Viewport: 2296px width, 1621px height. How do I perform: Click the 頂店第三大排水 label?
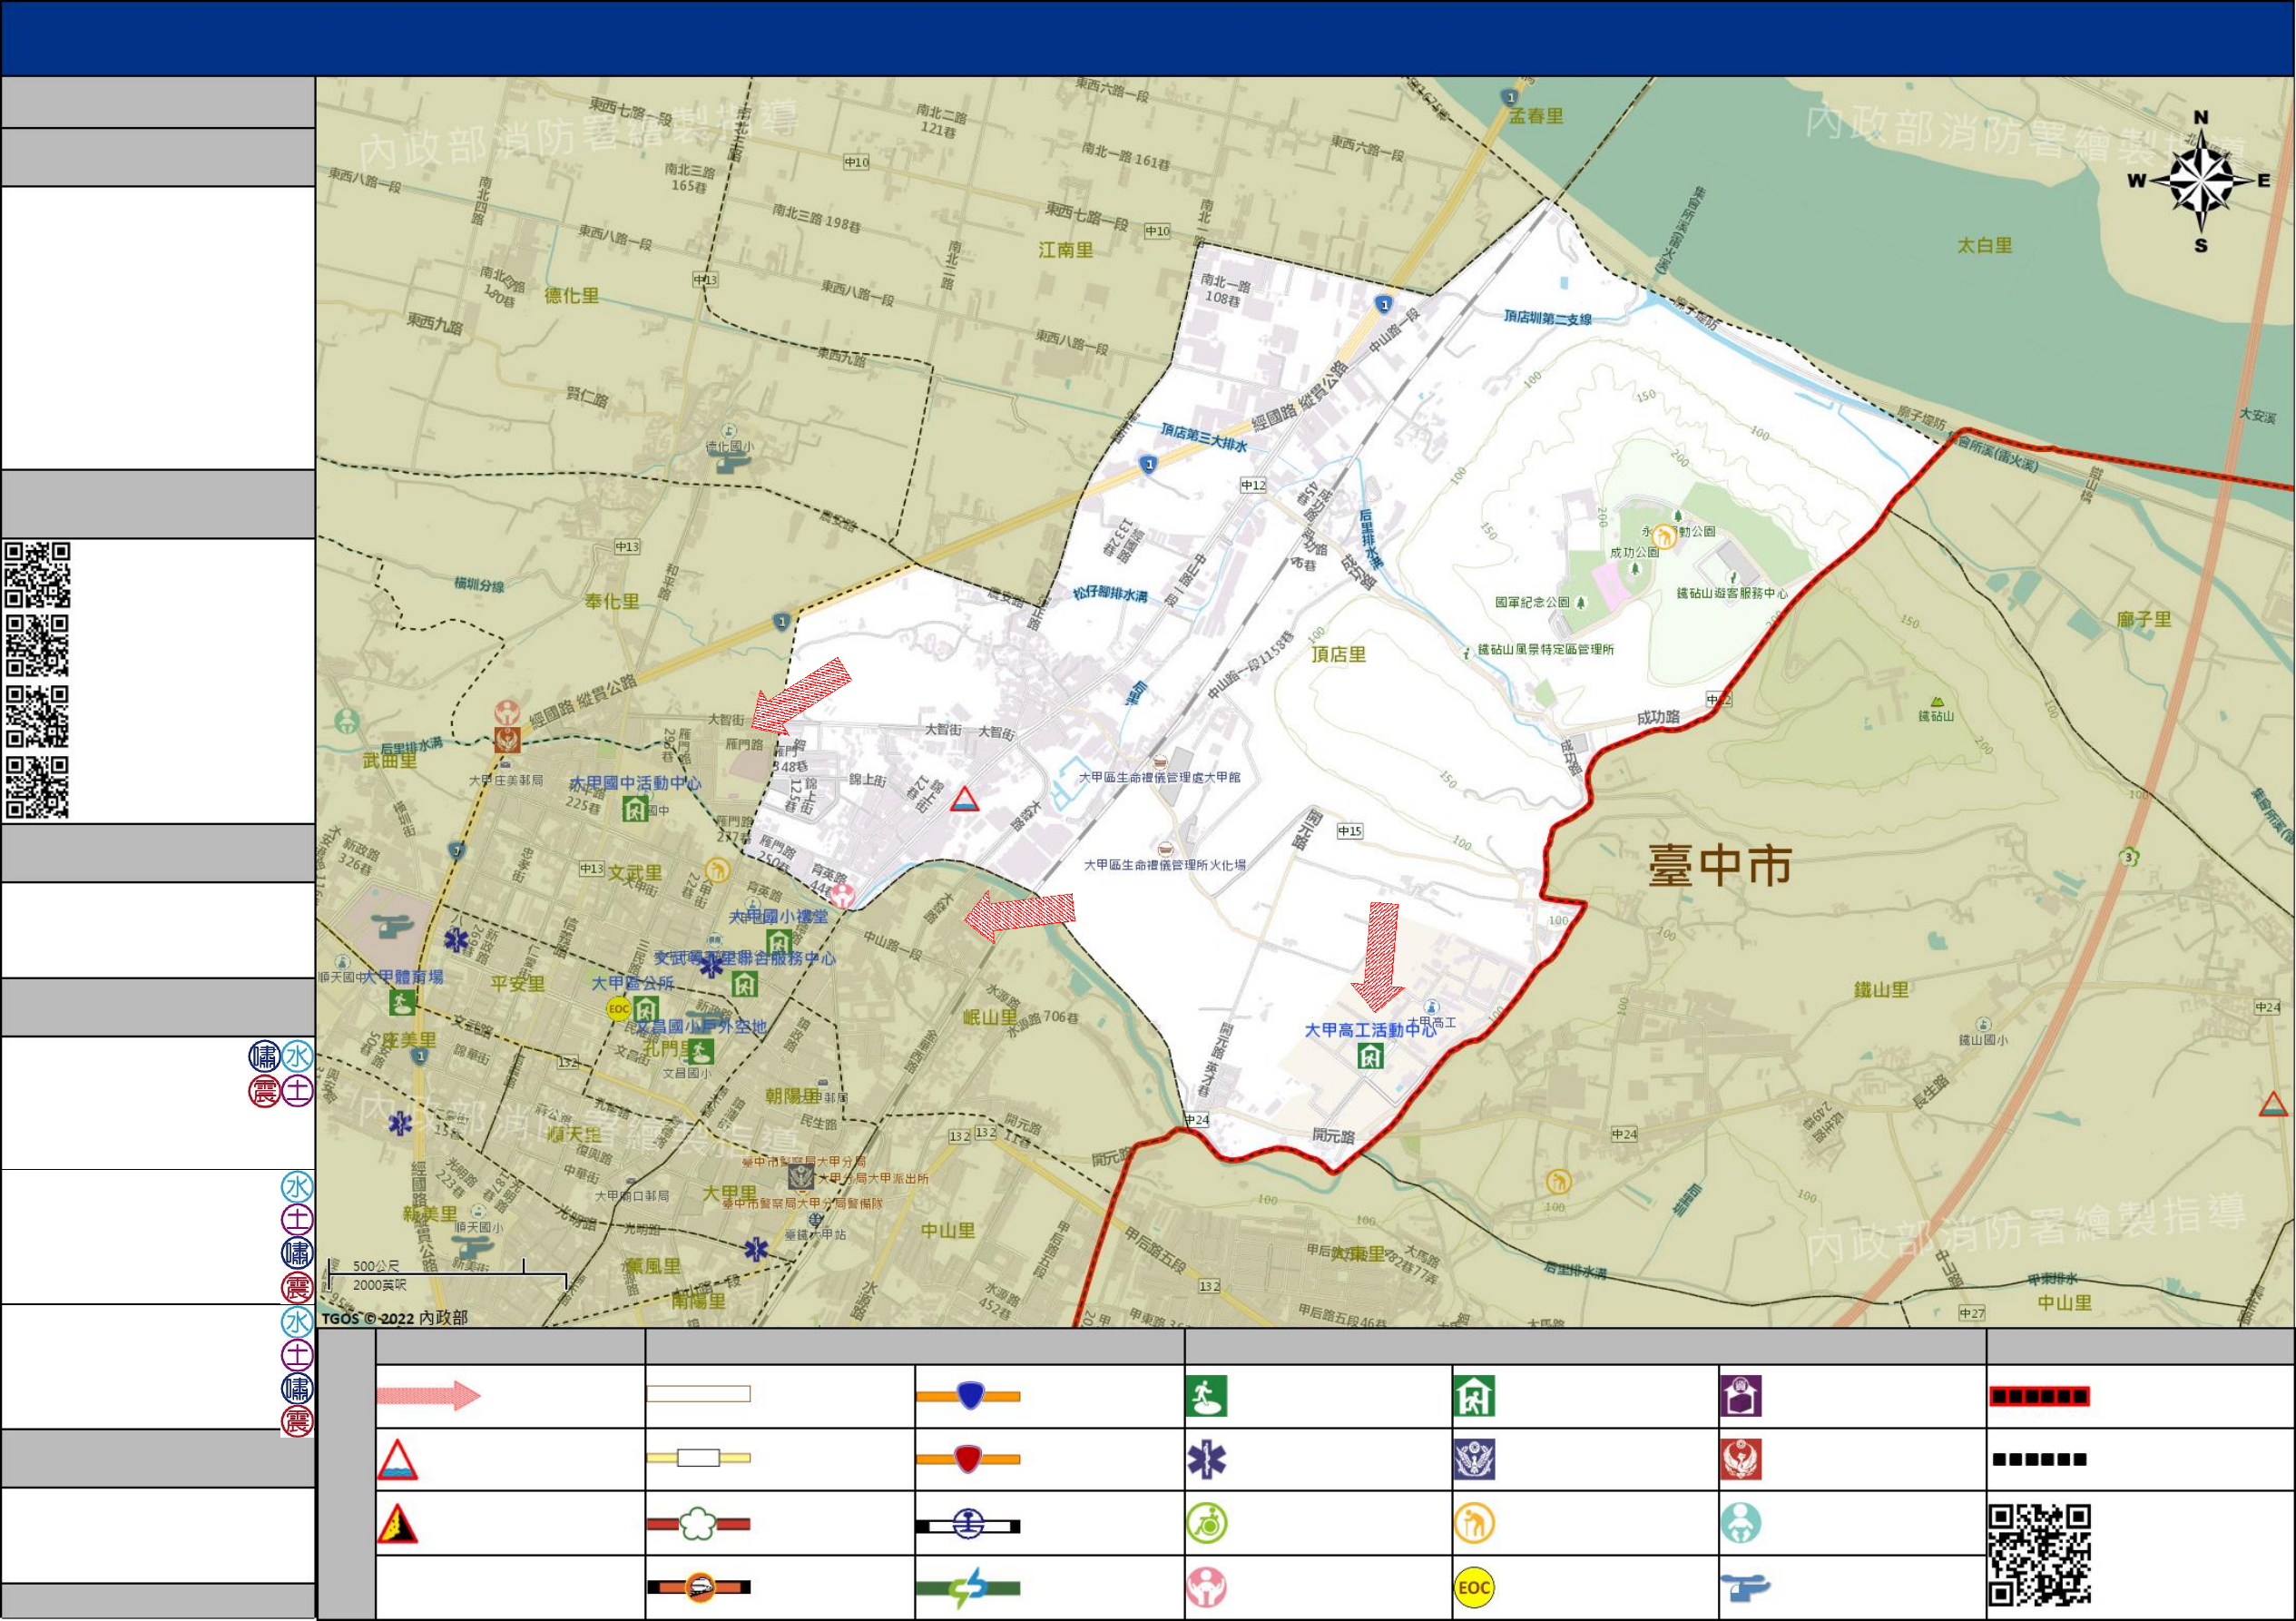tap(1204, 438)
